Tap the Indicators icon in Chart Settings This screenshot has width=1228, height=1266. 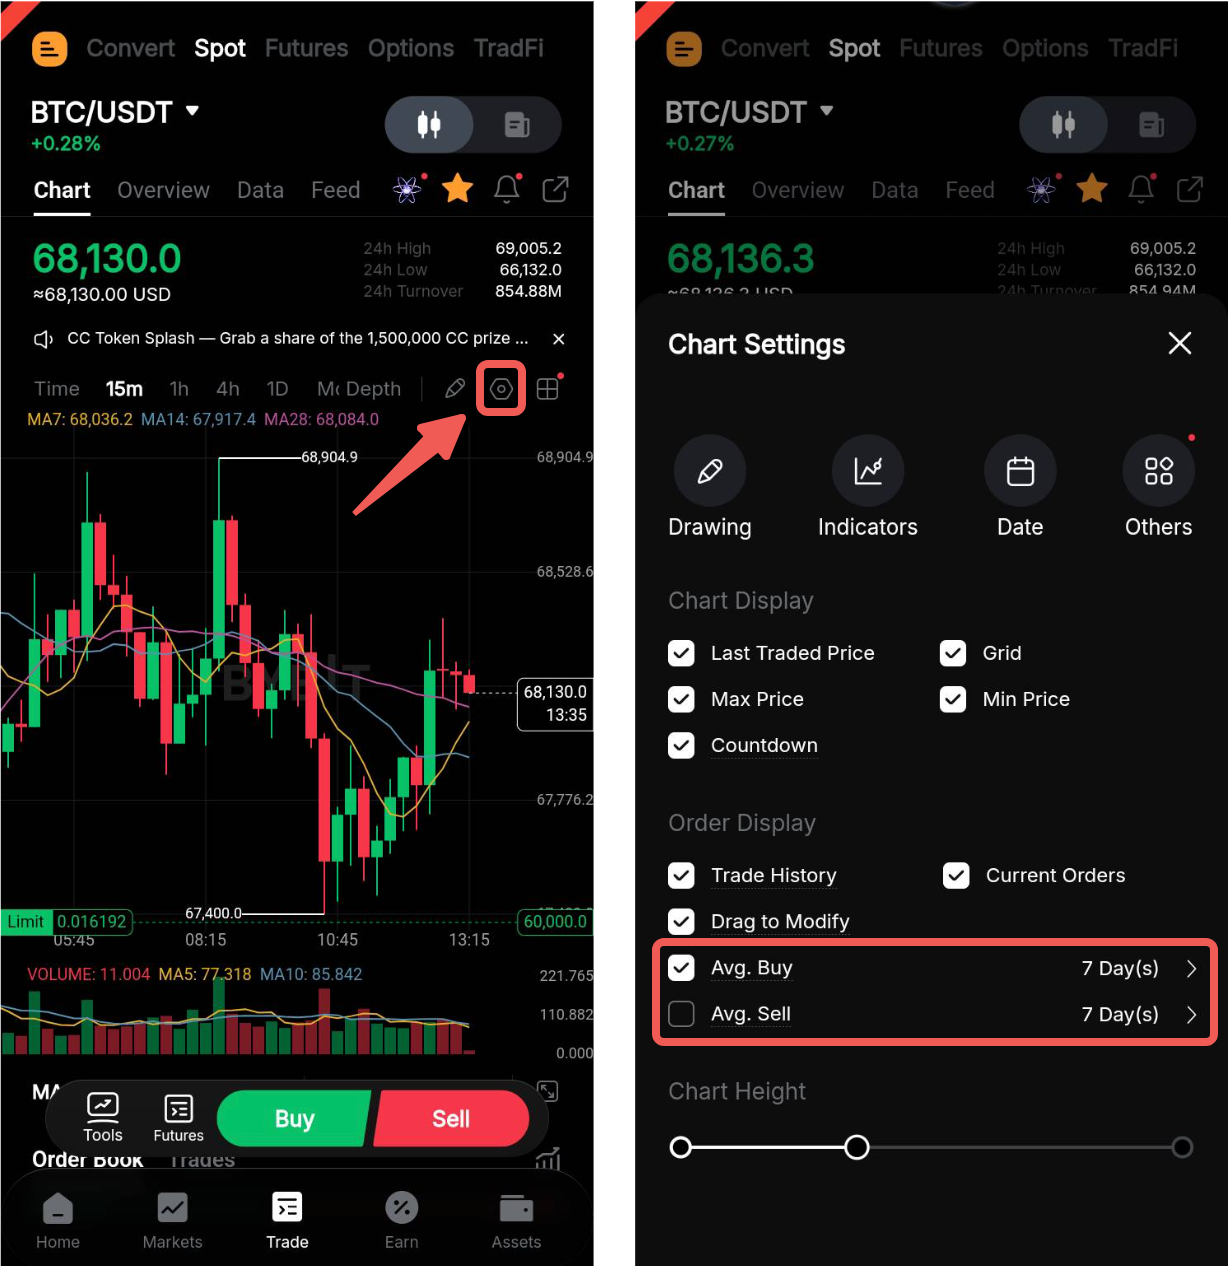tap(868, 470)
